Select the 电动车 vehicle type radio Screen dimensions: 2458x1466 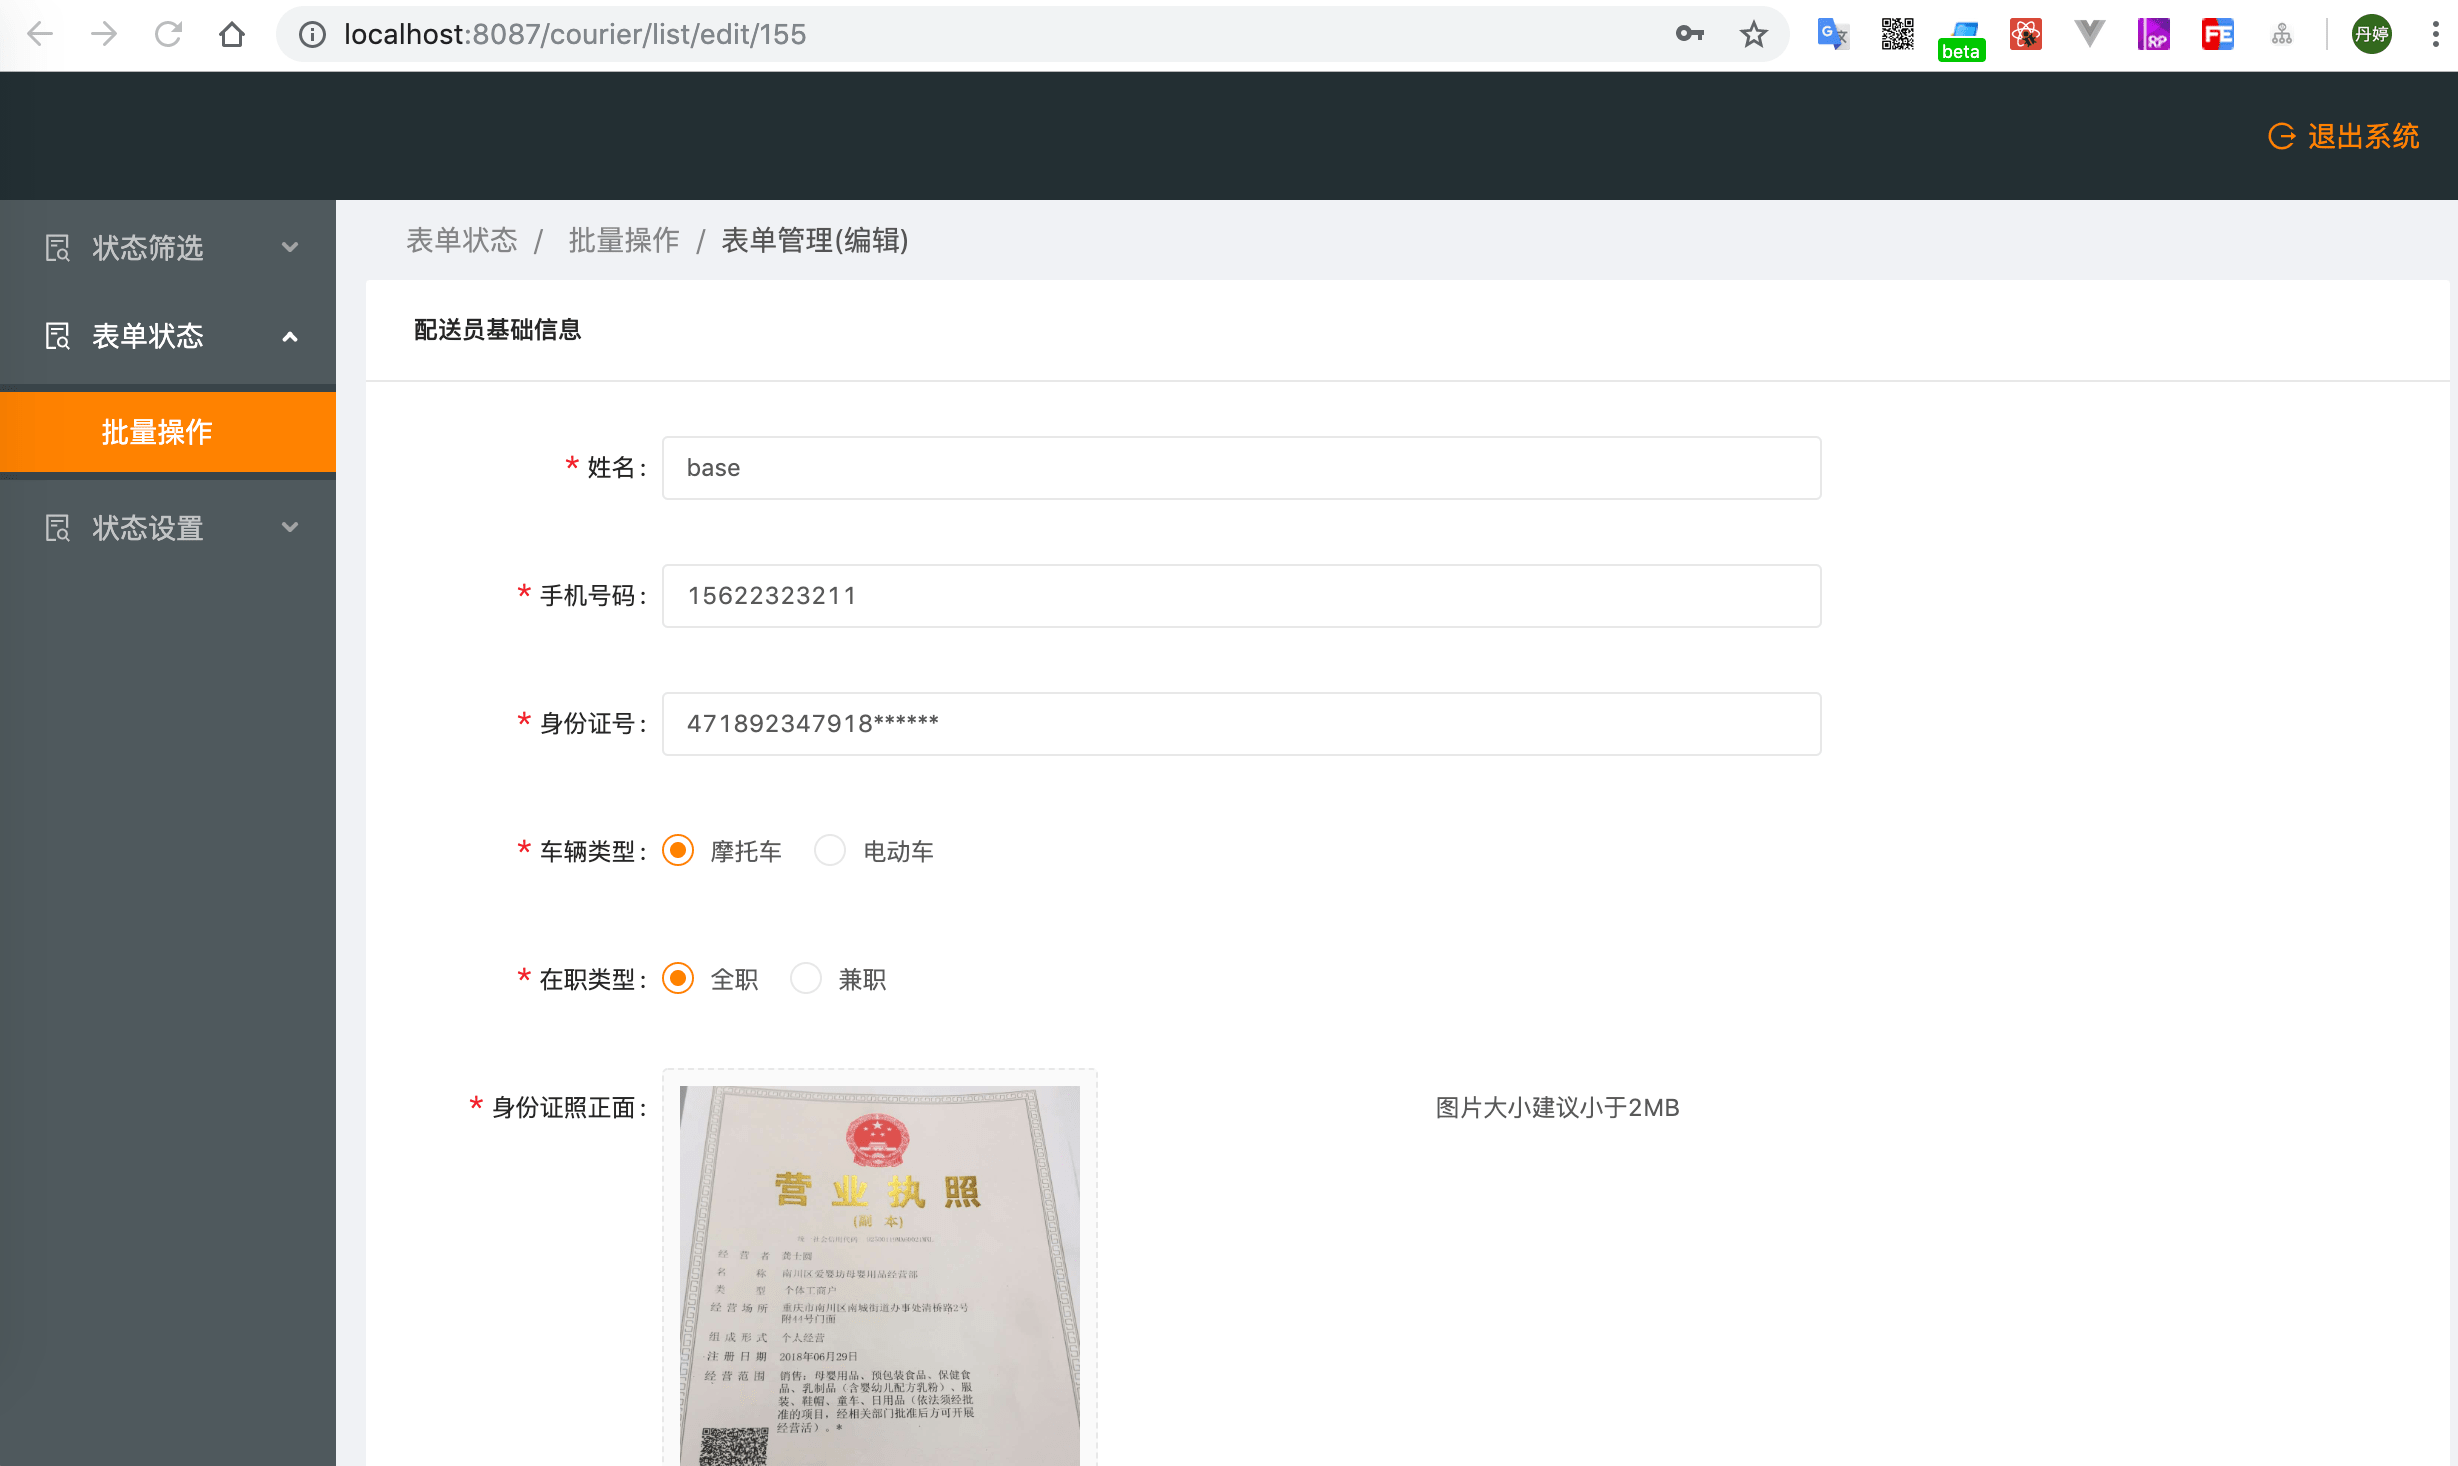(830, 851)
